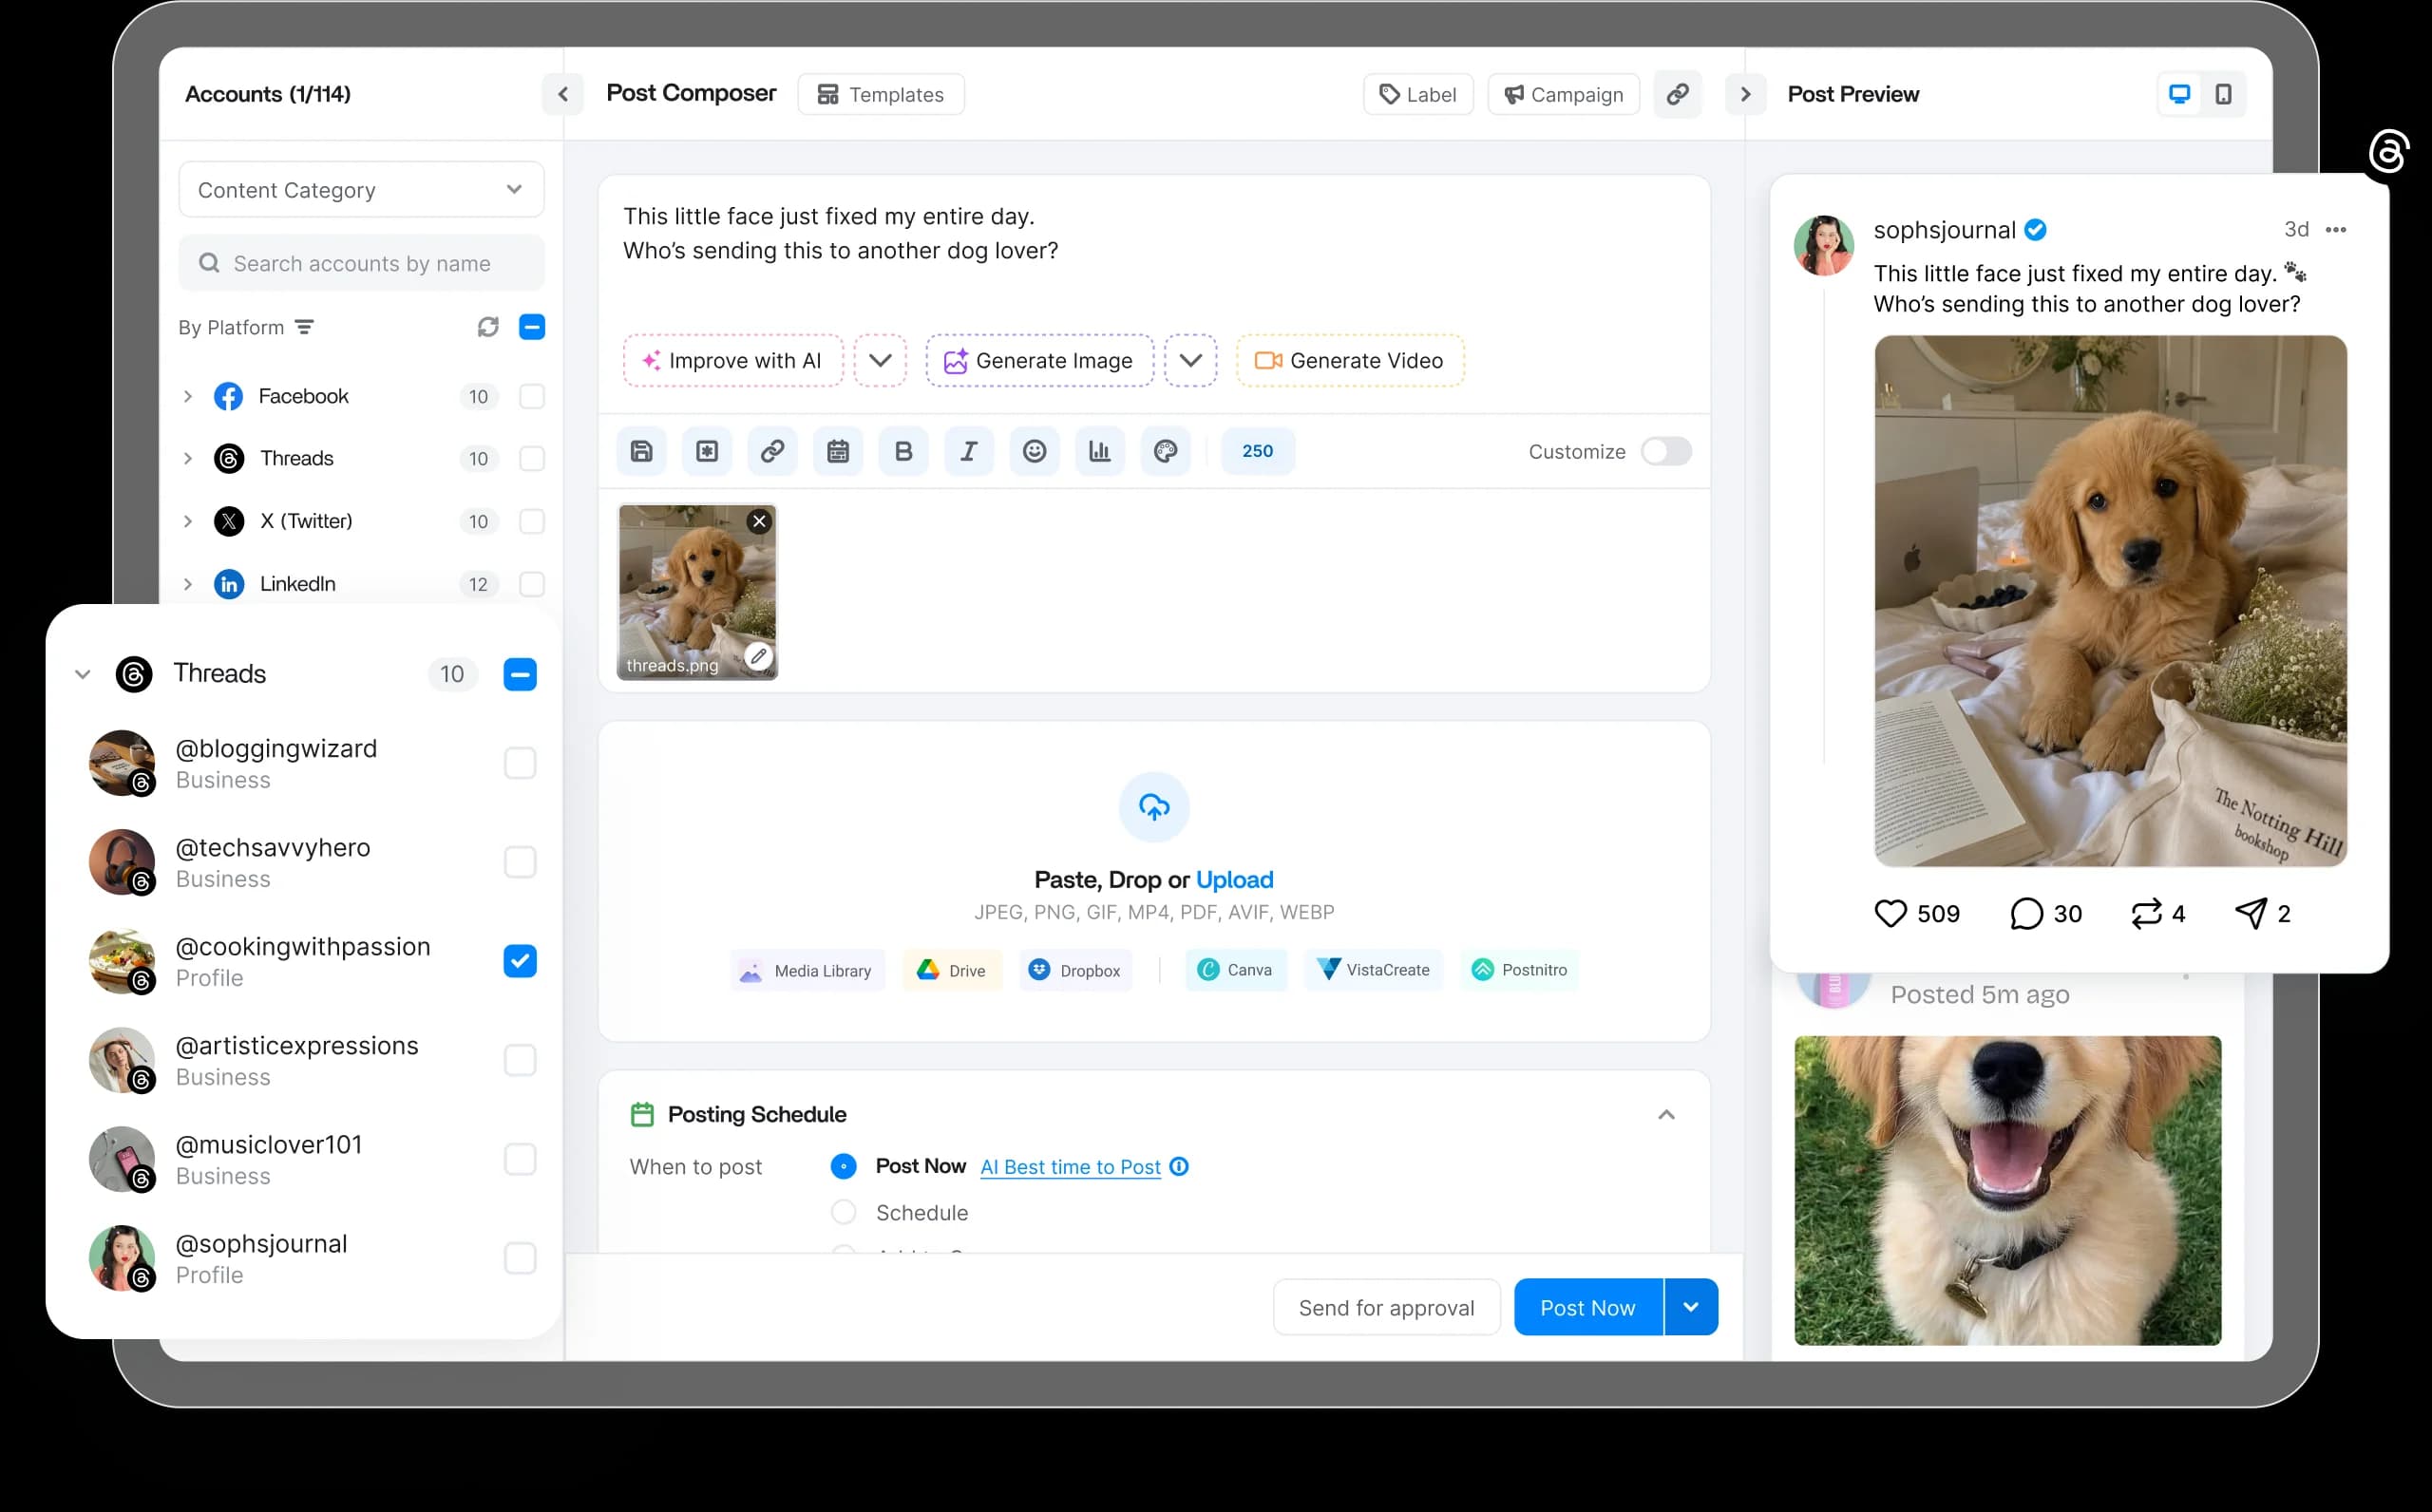
Task: Select the @techsavvyhero account checkbox
Action: coord(520,862)
